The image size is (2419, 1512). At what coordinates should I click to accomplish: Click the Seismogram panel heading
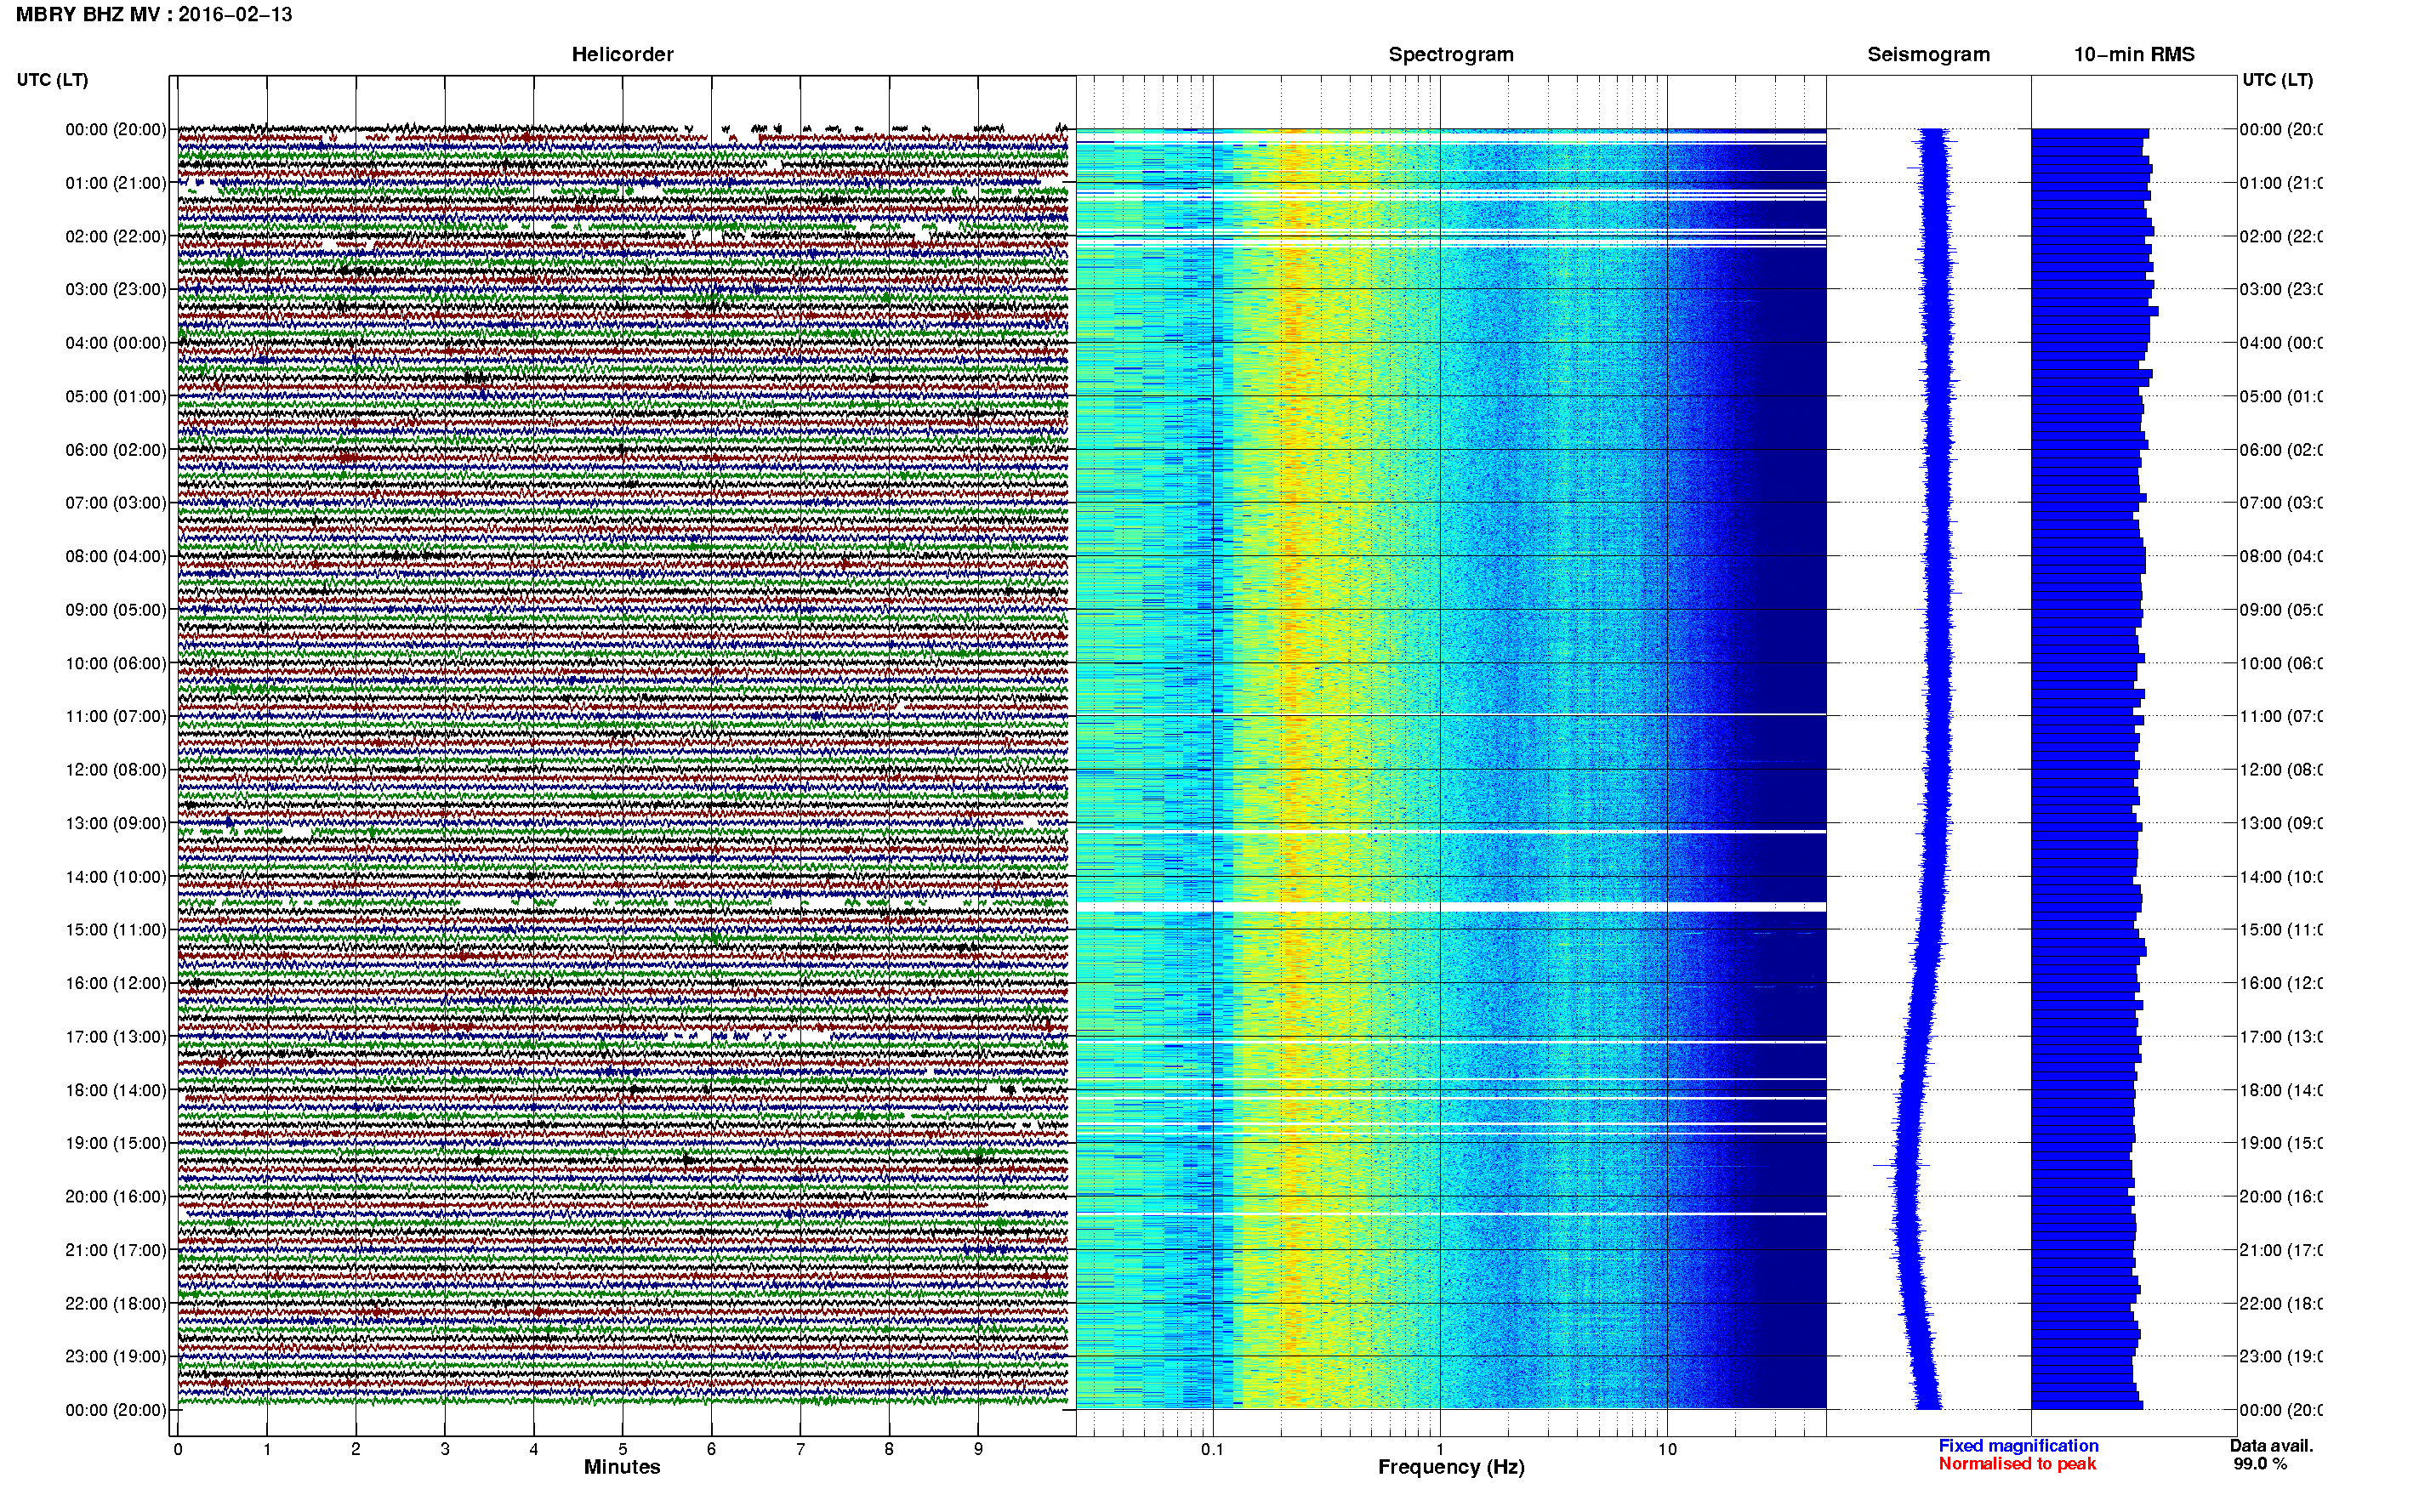click(1928, 54)
